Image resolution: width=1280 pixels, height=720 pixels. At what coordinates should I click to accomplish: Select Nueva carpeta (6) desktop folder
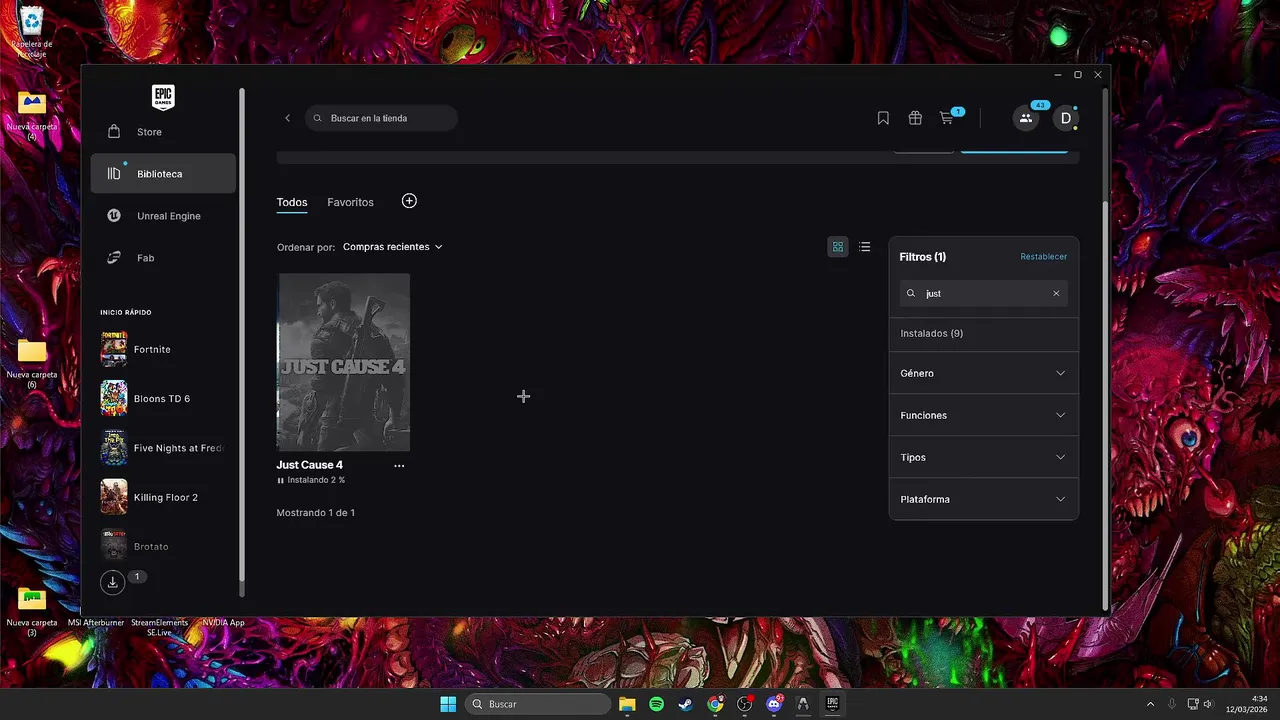32,362
